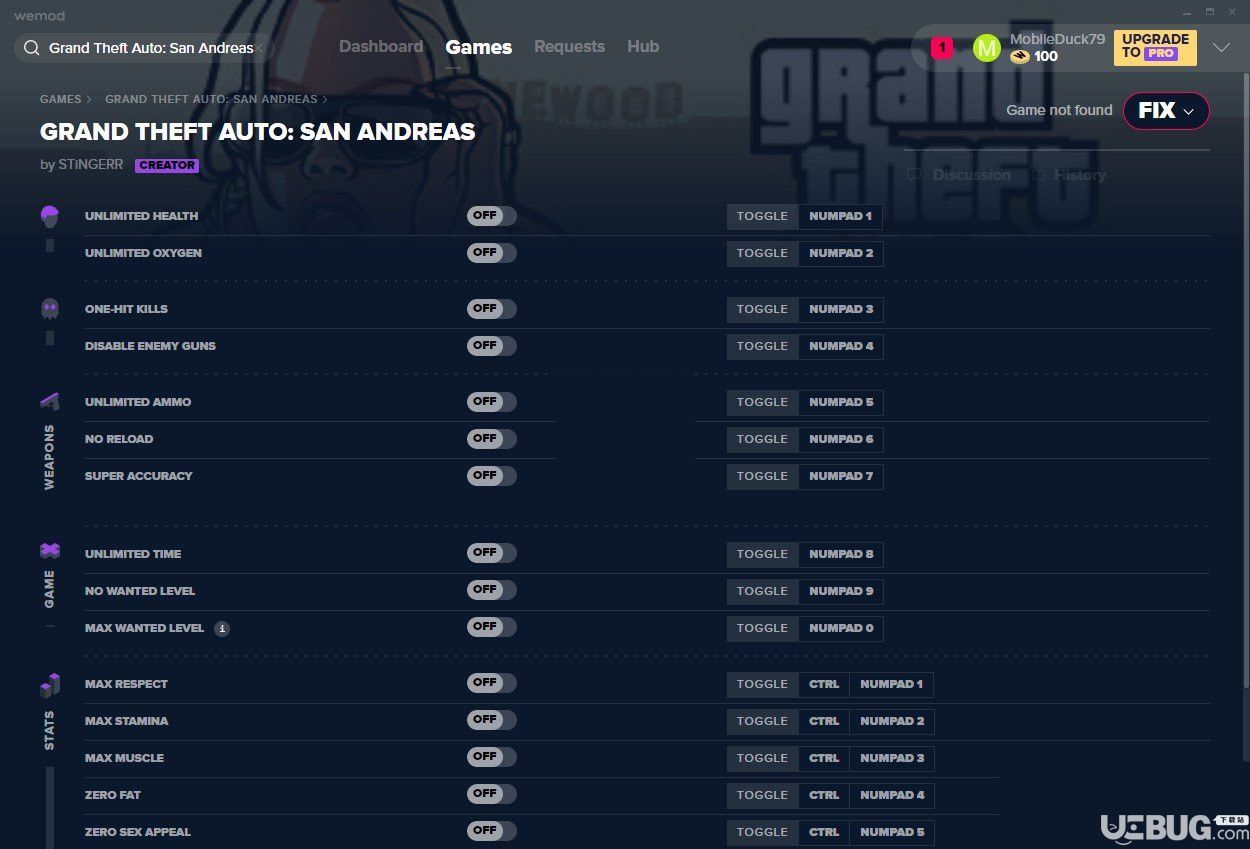Go to the Hub tab
This screenshot has width=1250, height=849.
tap(643, 47)
